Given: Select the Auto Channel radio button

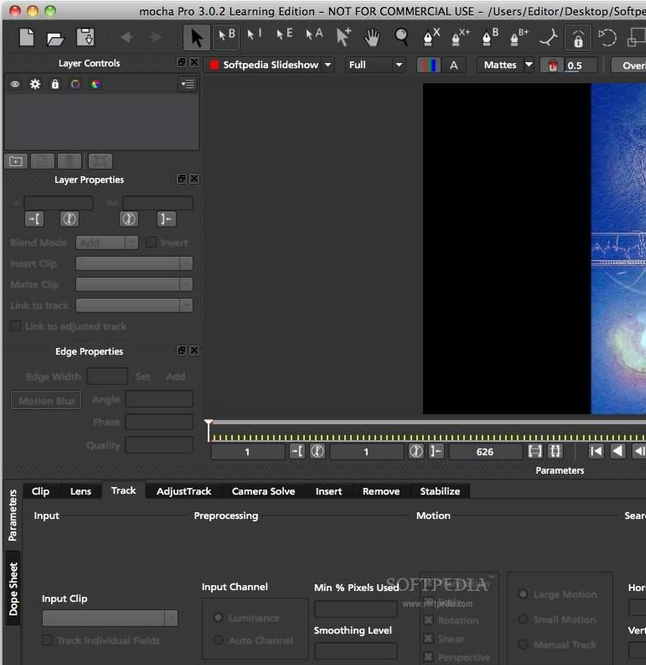Looking at the screenshot, I should (218, 640).
